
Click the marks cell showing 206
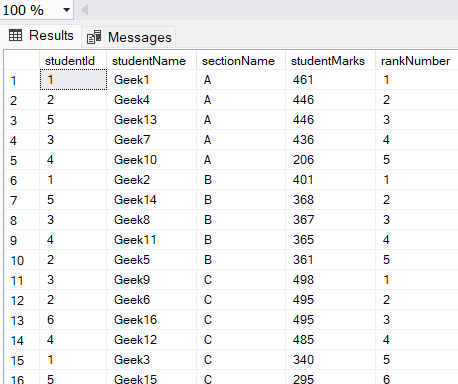click(x=331, y=160)
